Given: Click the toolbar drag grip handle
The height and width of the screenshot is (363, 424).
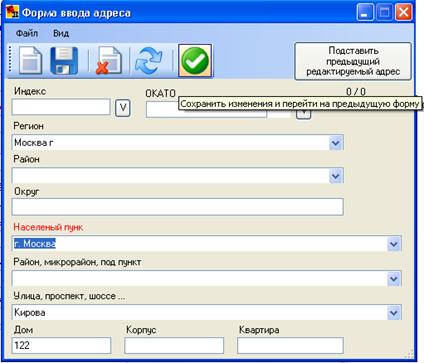Looking at the screenshot, I should [x=10, y=59].
